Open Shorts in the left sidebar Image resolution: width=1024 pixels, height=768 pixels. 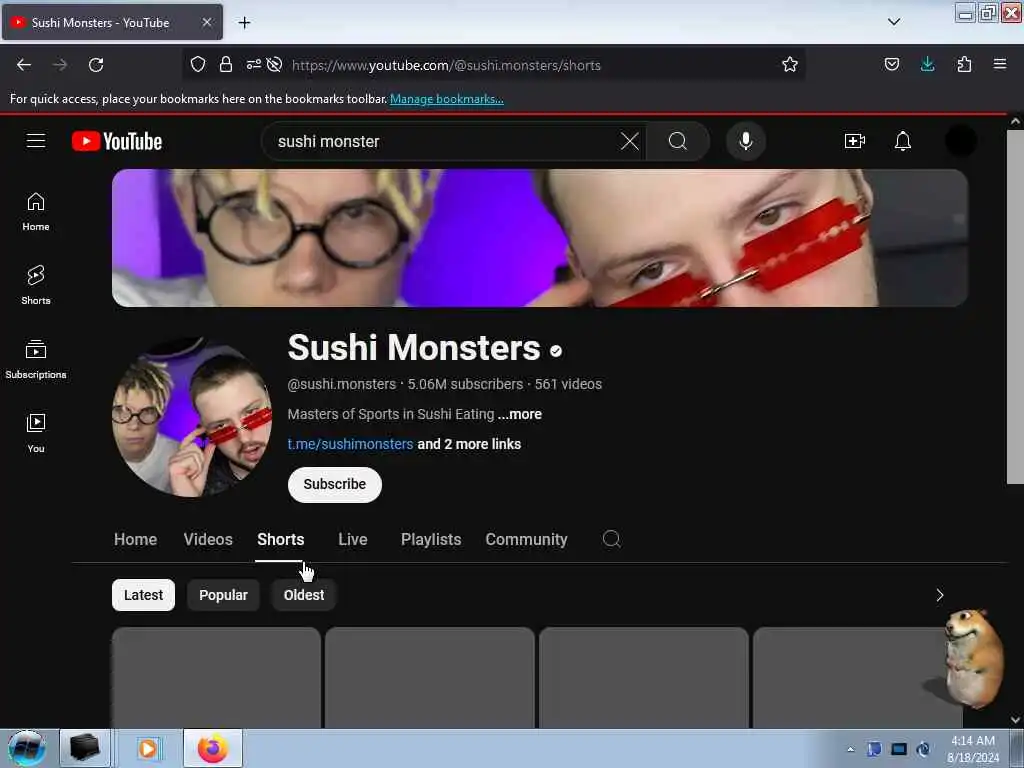[36, 285]
